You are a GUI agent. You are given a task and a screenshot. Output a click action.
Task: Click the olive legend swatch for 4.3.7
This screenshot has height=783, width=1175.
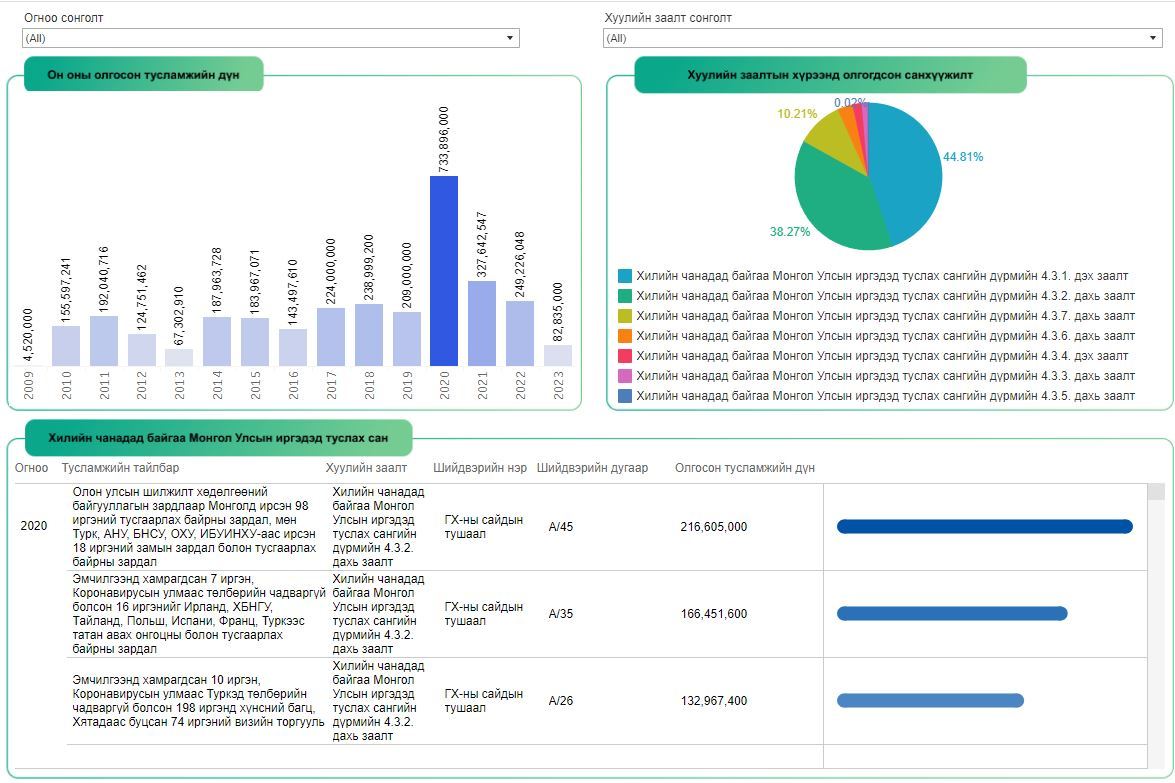click(625, 316)
